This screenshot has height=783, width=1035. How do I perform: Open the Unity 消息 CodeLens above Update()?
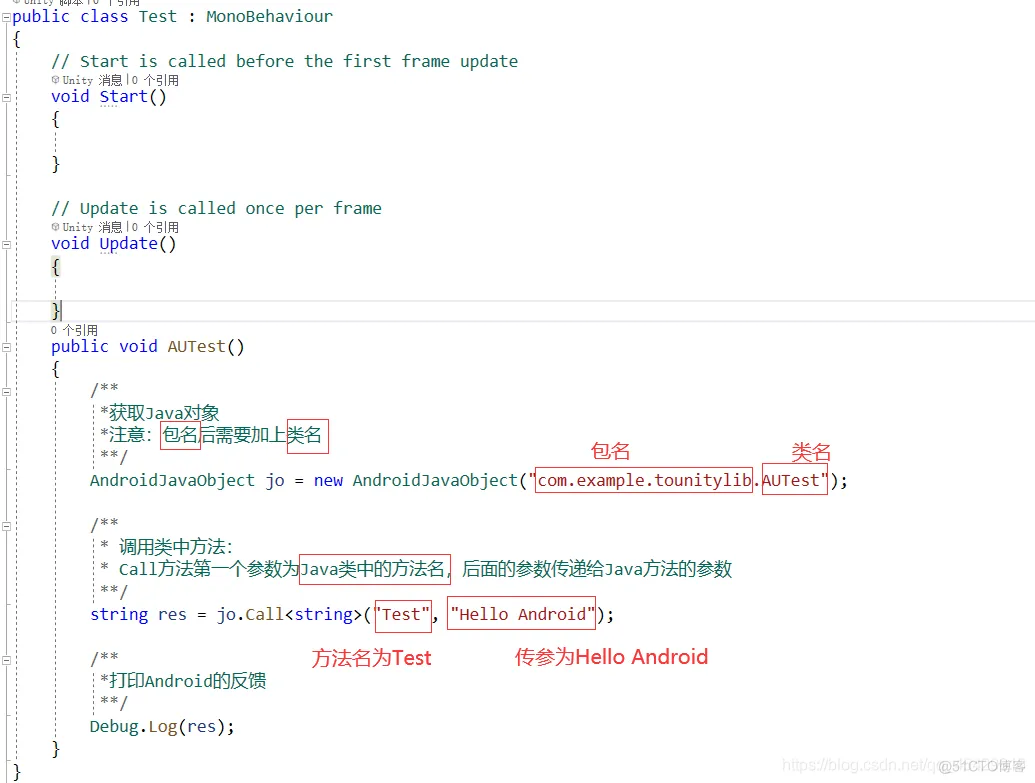tap(92, 227)
